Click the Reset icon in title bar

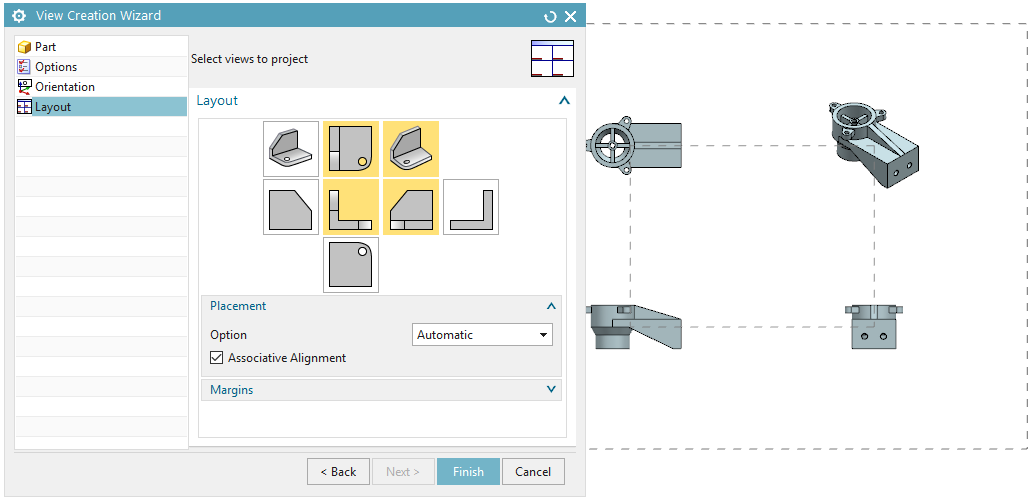click(x=550, y=17)
